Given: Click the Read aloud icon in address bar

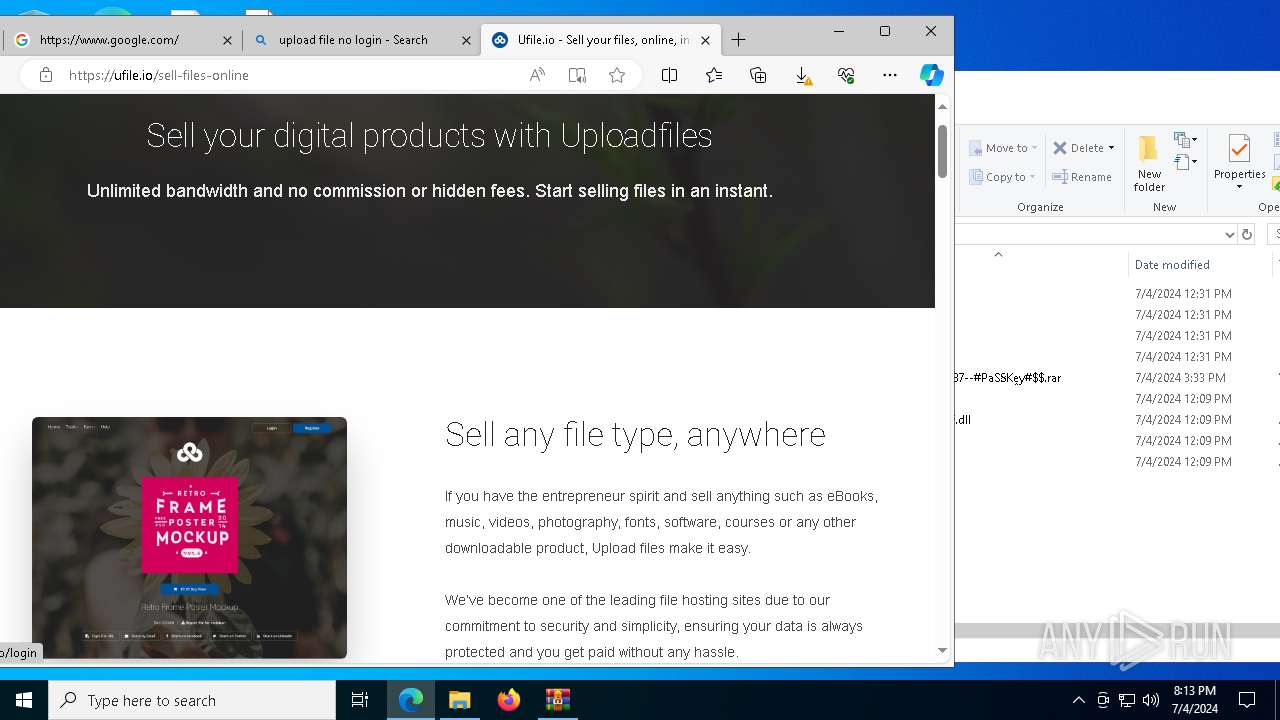Looking at the screenshot, I should tap(538, 75).
